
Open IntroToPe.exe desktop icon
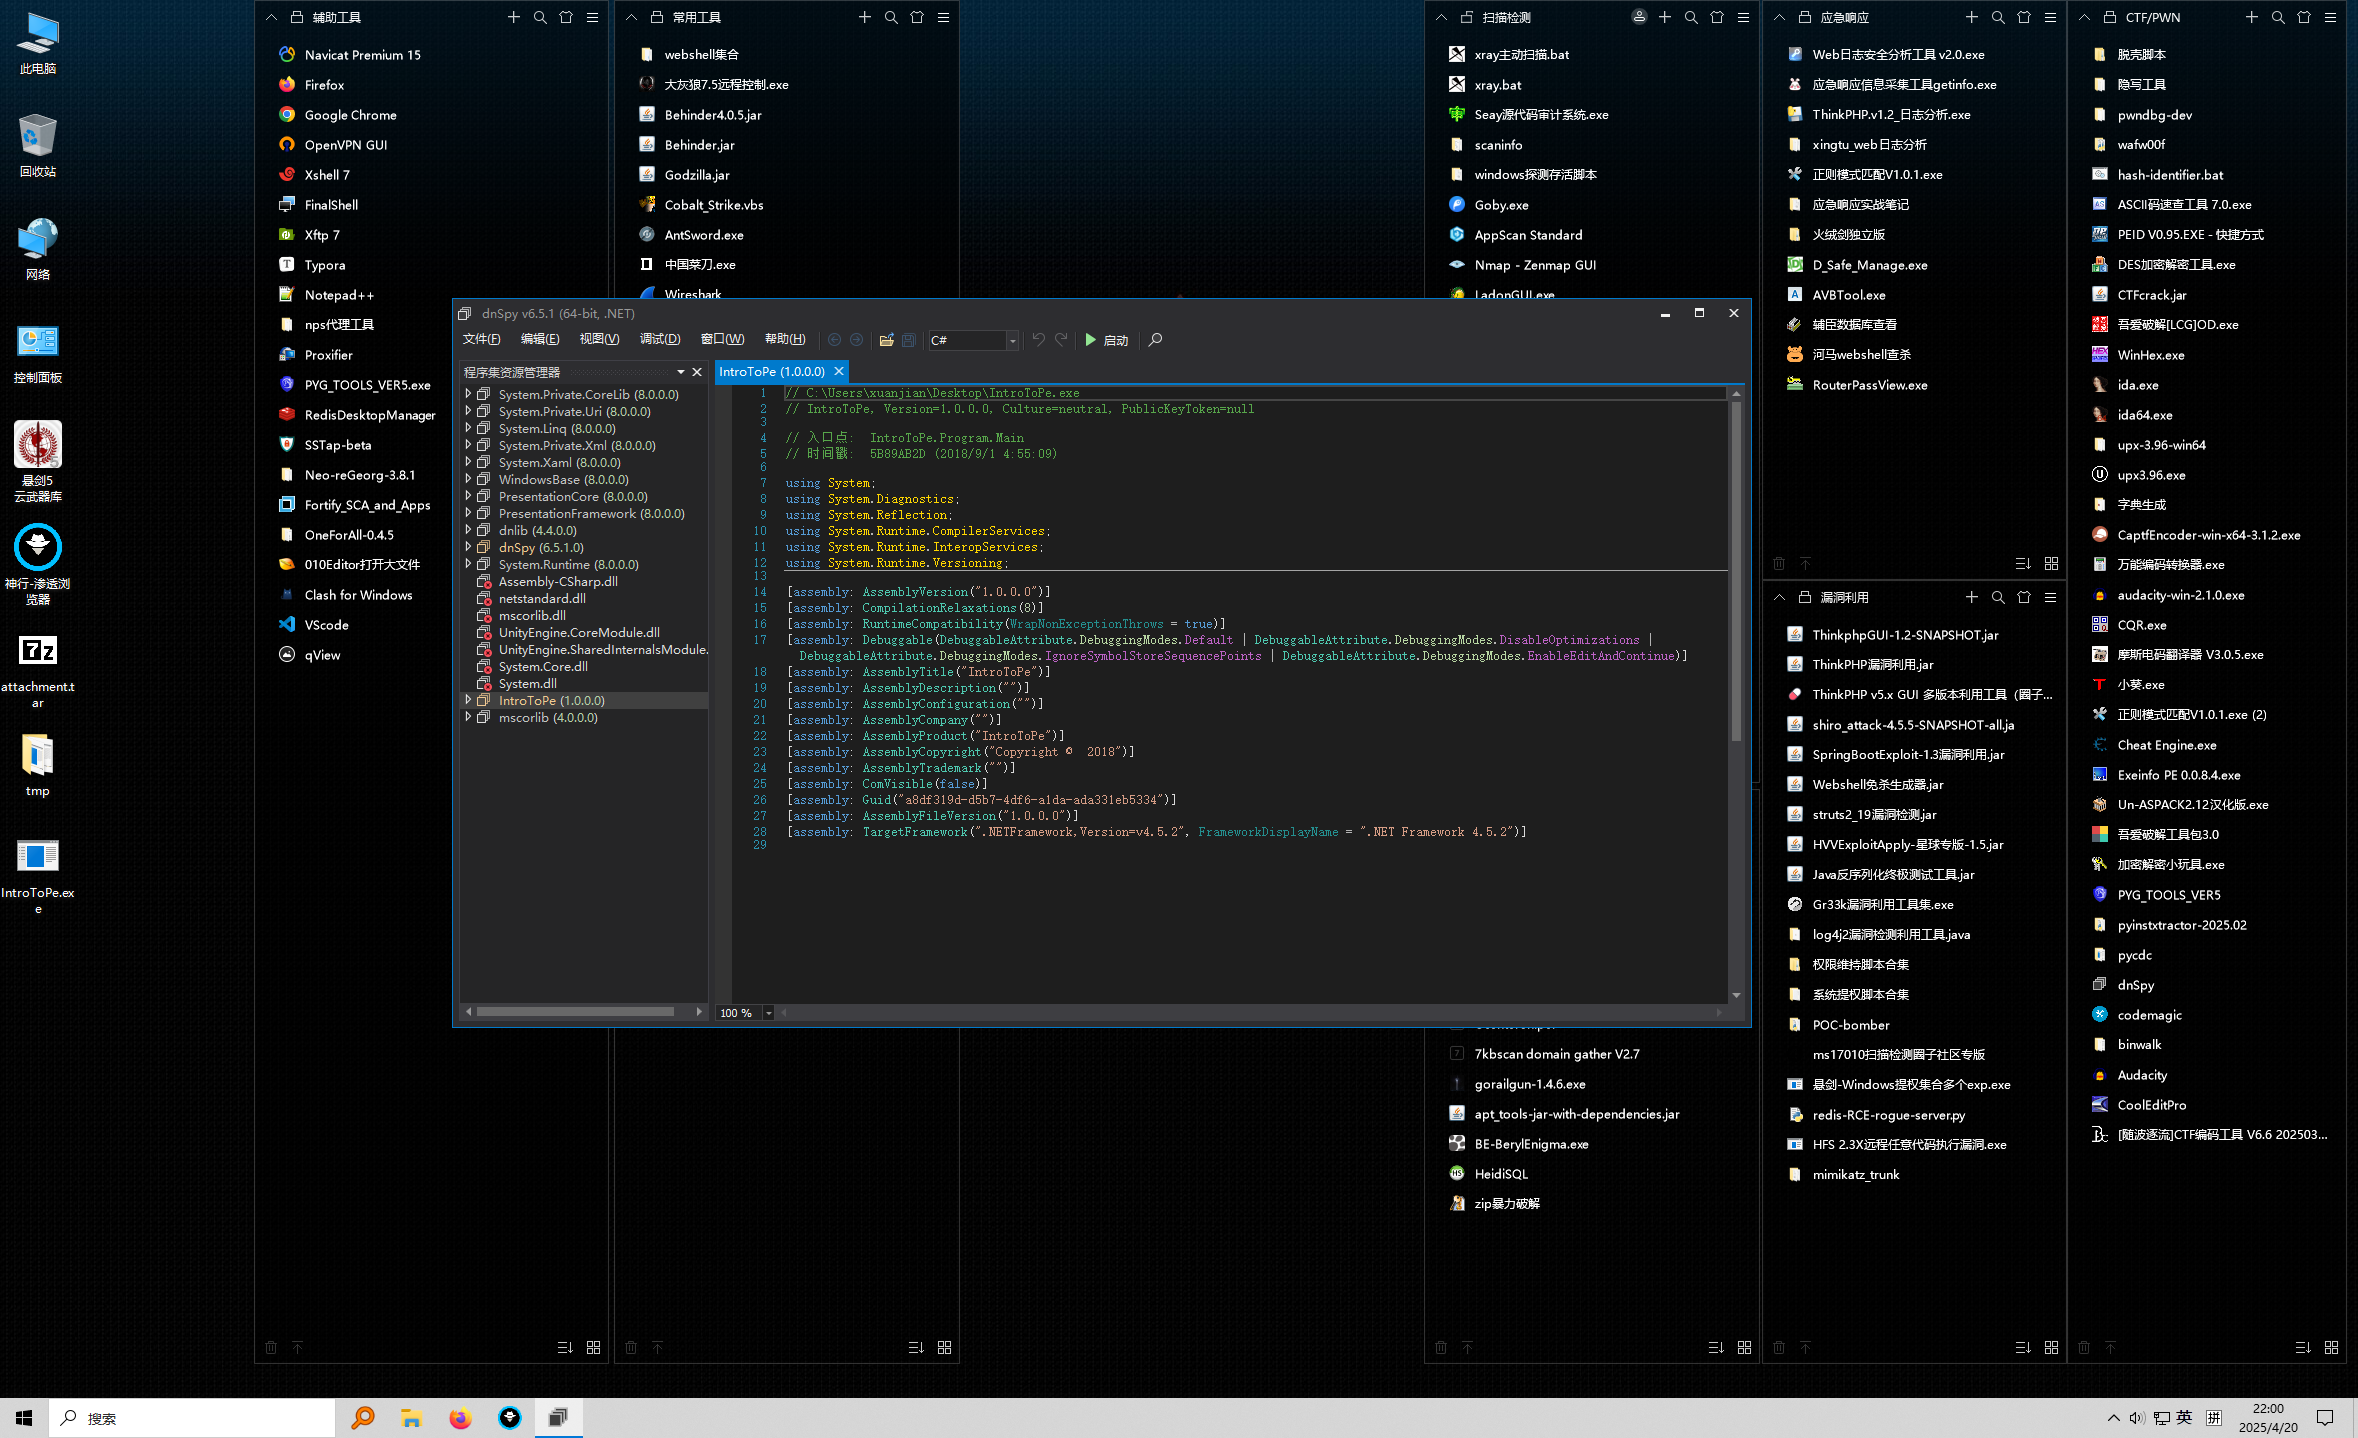tap(38, 876)
